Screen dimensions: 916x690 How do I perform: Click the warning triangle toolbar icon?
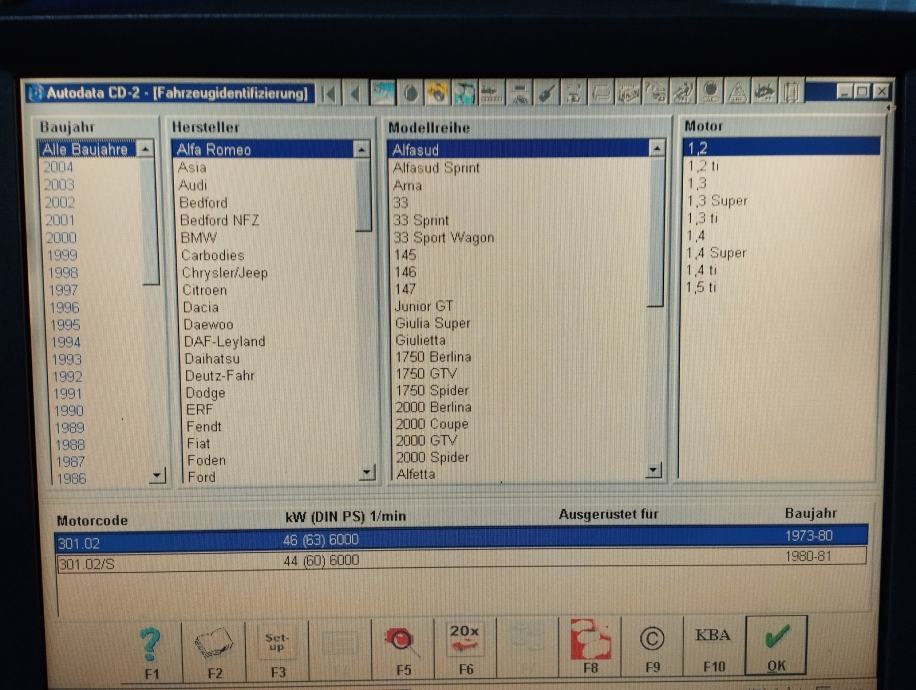[737, 92]
